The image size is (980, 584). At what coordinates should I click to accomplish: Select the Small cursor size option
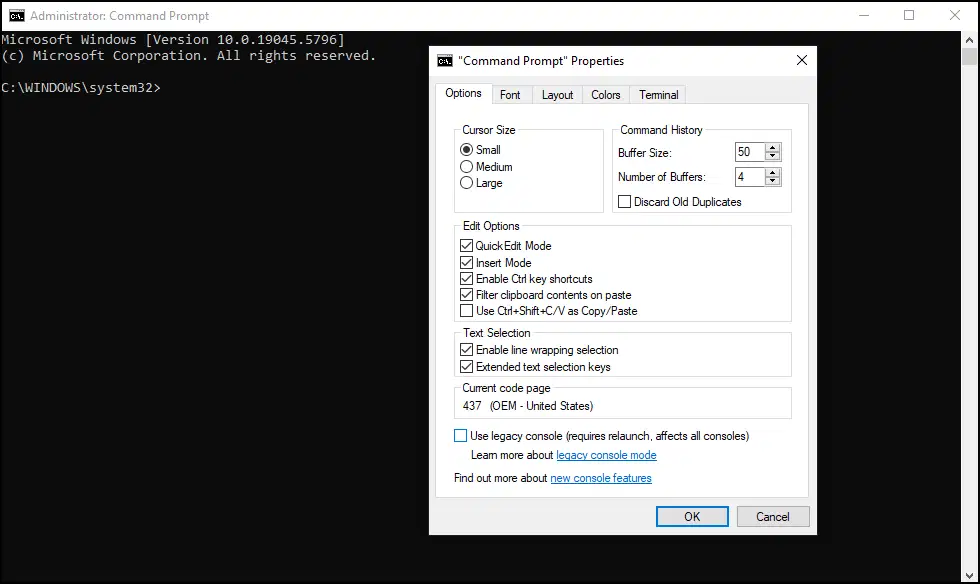click(x=466, y=150)
